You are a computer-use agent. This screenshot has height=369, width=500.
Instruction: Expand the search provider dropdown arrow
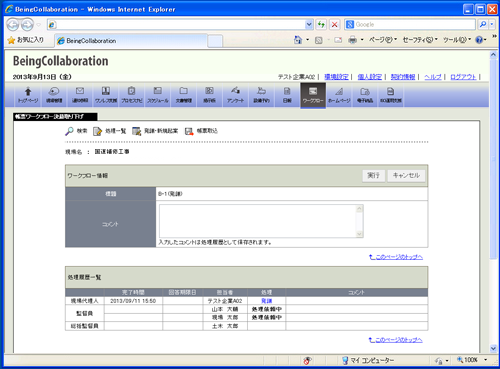(492, 24)
